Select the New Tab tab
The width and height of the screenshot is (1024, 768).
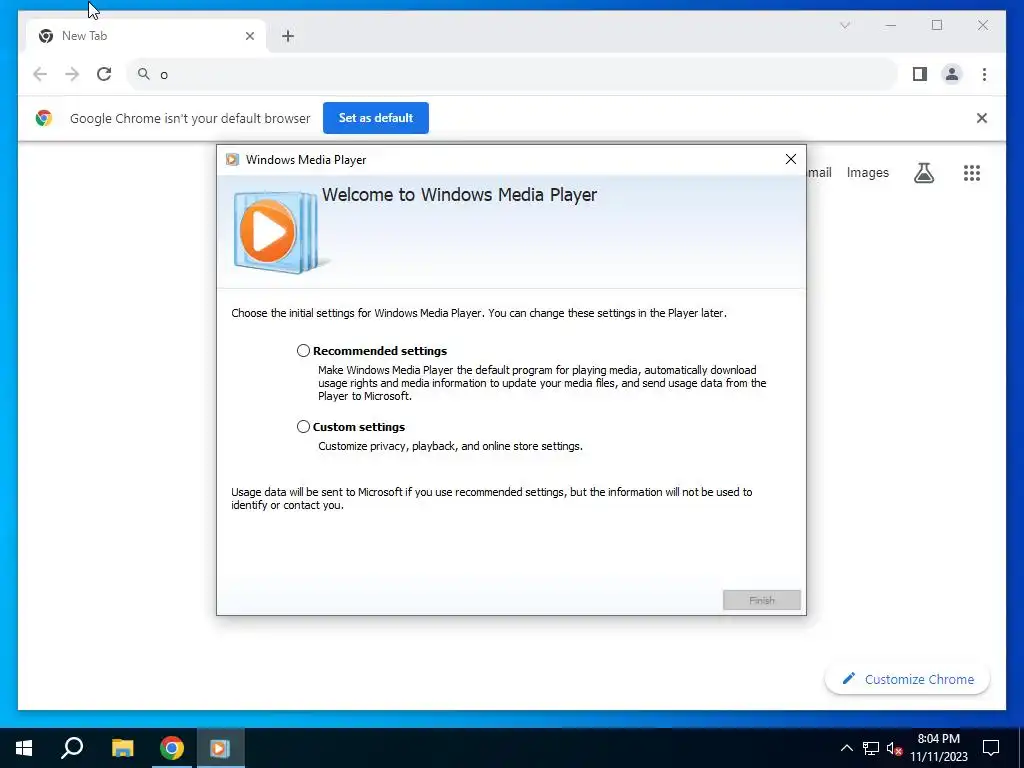146,36
